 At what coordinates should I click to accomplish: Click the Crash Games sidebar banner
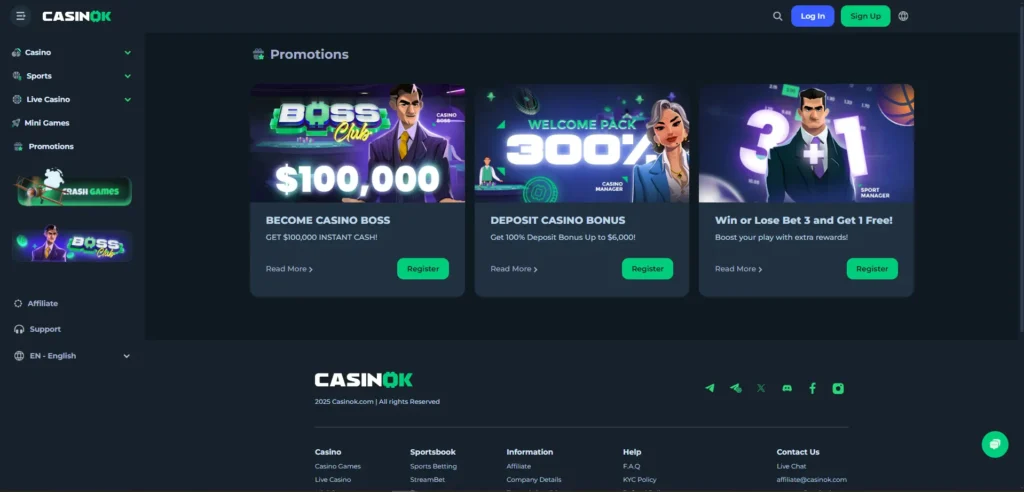click(72, 188)
